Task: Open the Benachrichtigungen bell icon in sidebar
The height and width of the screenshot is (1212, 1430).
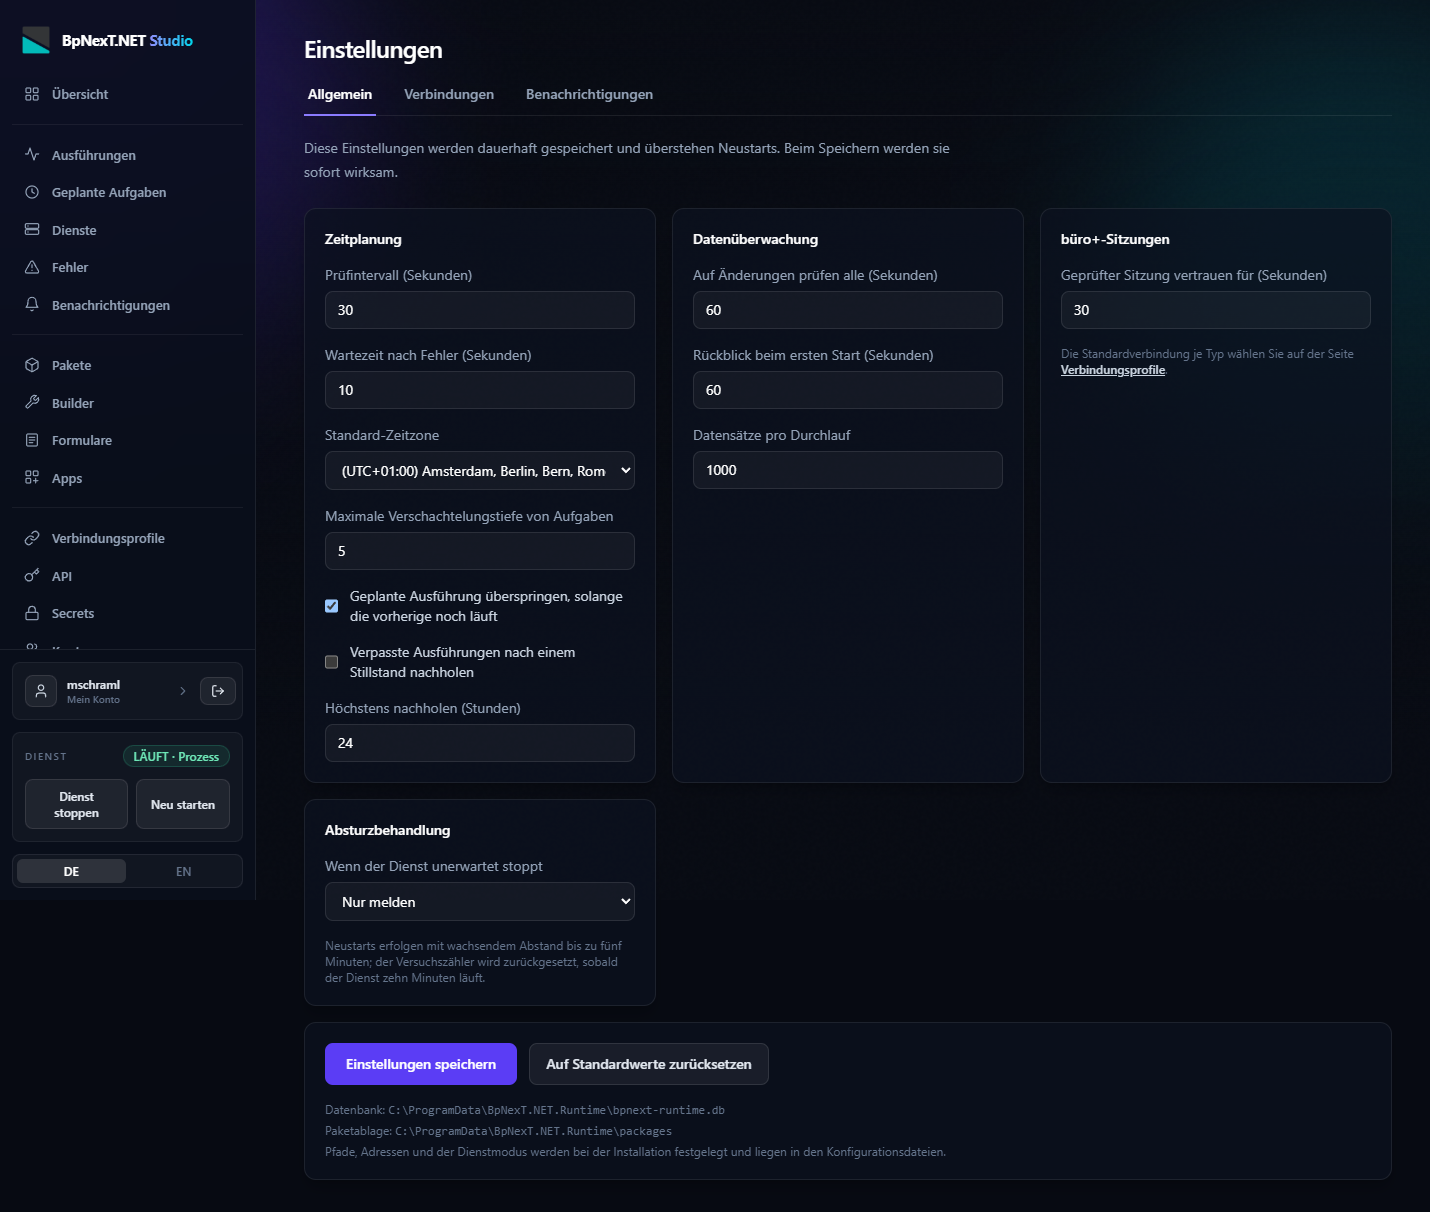Action: (32, 305)
